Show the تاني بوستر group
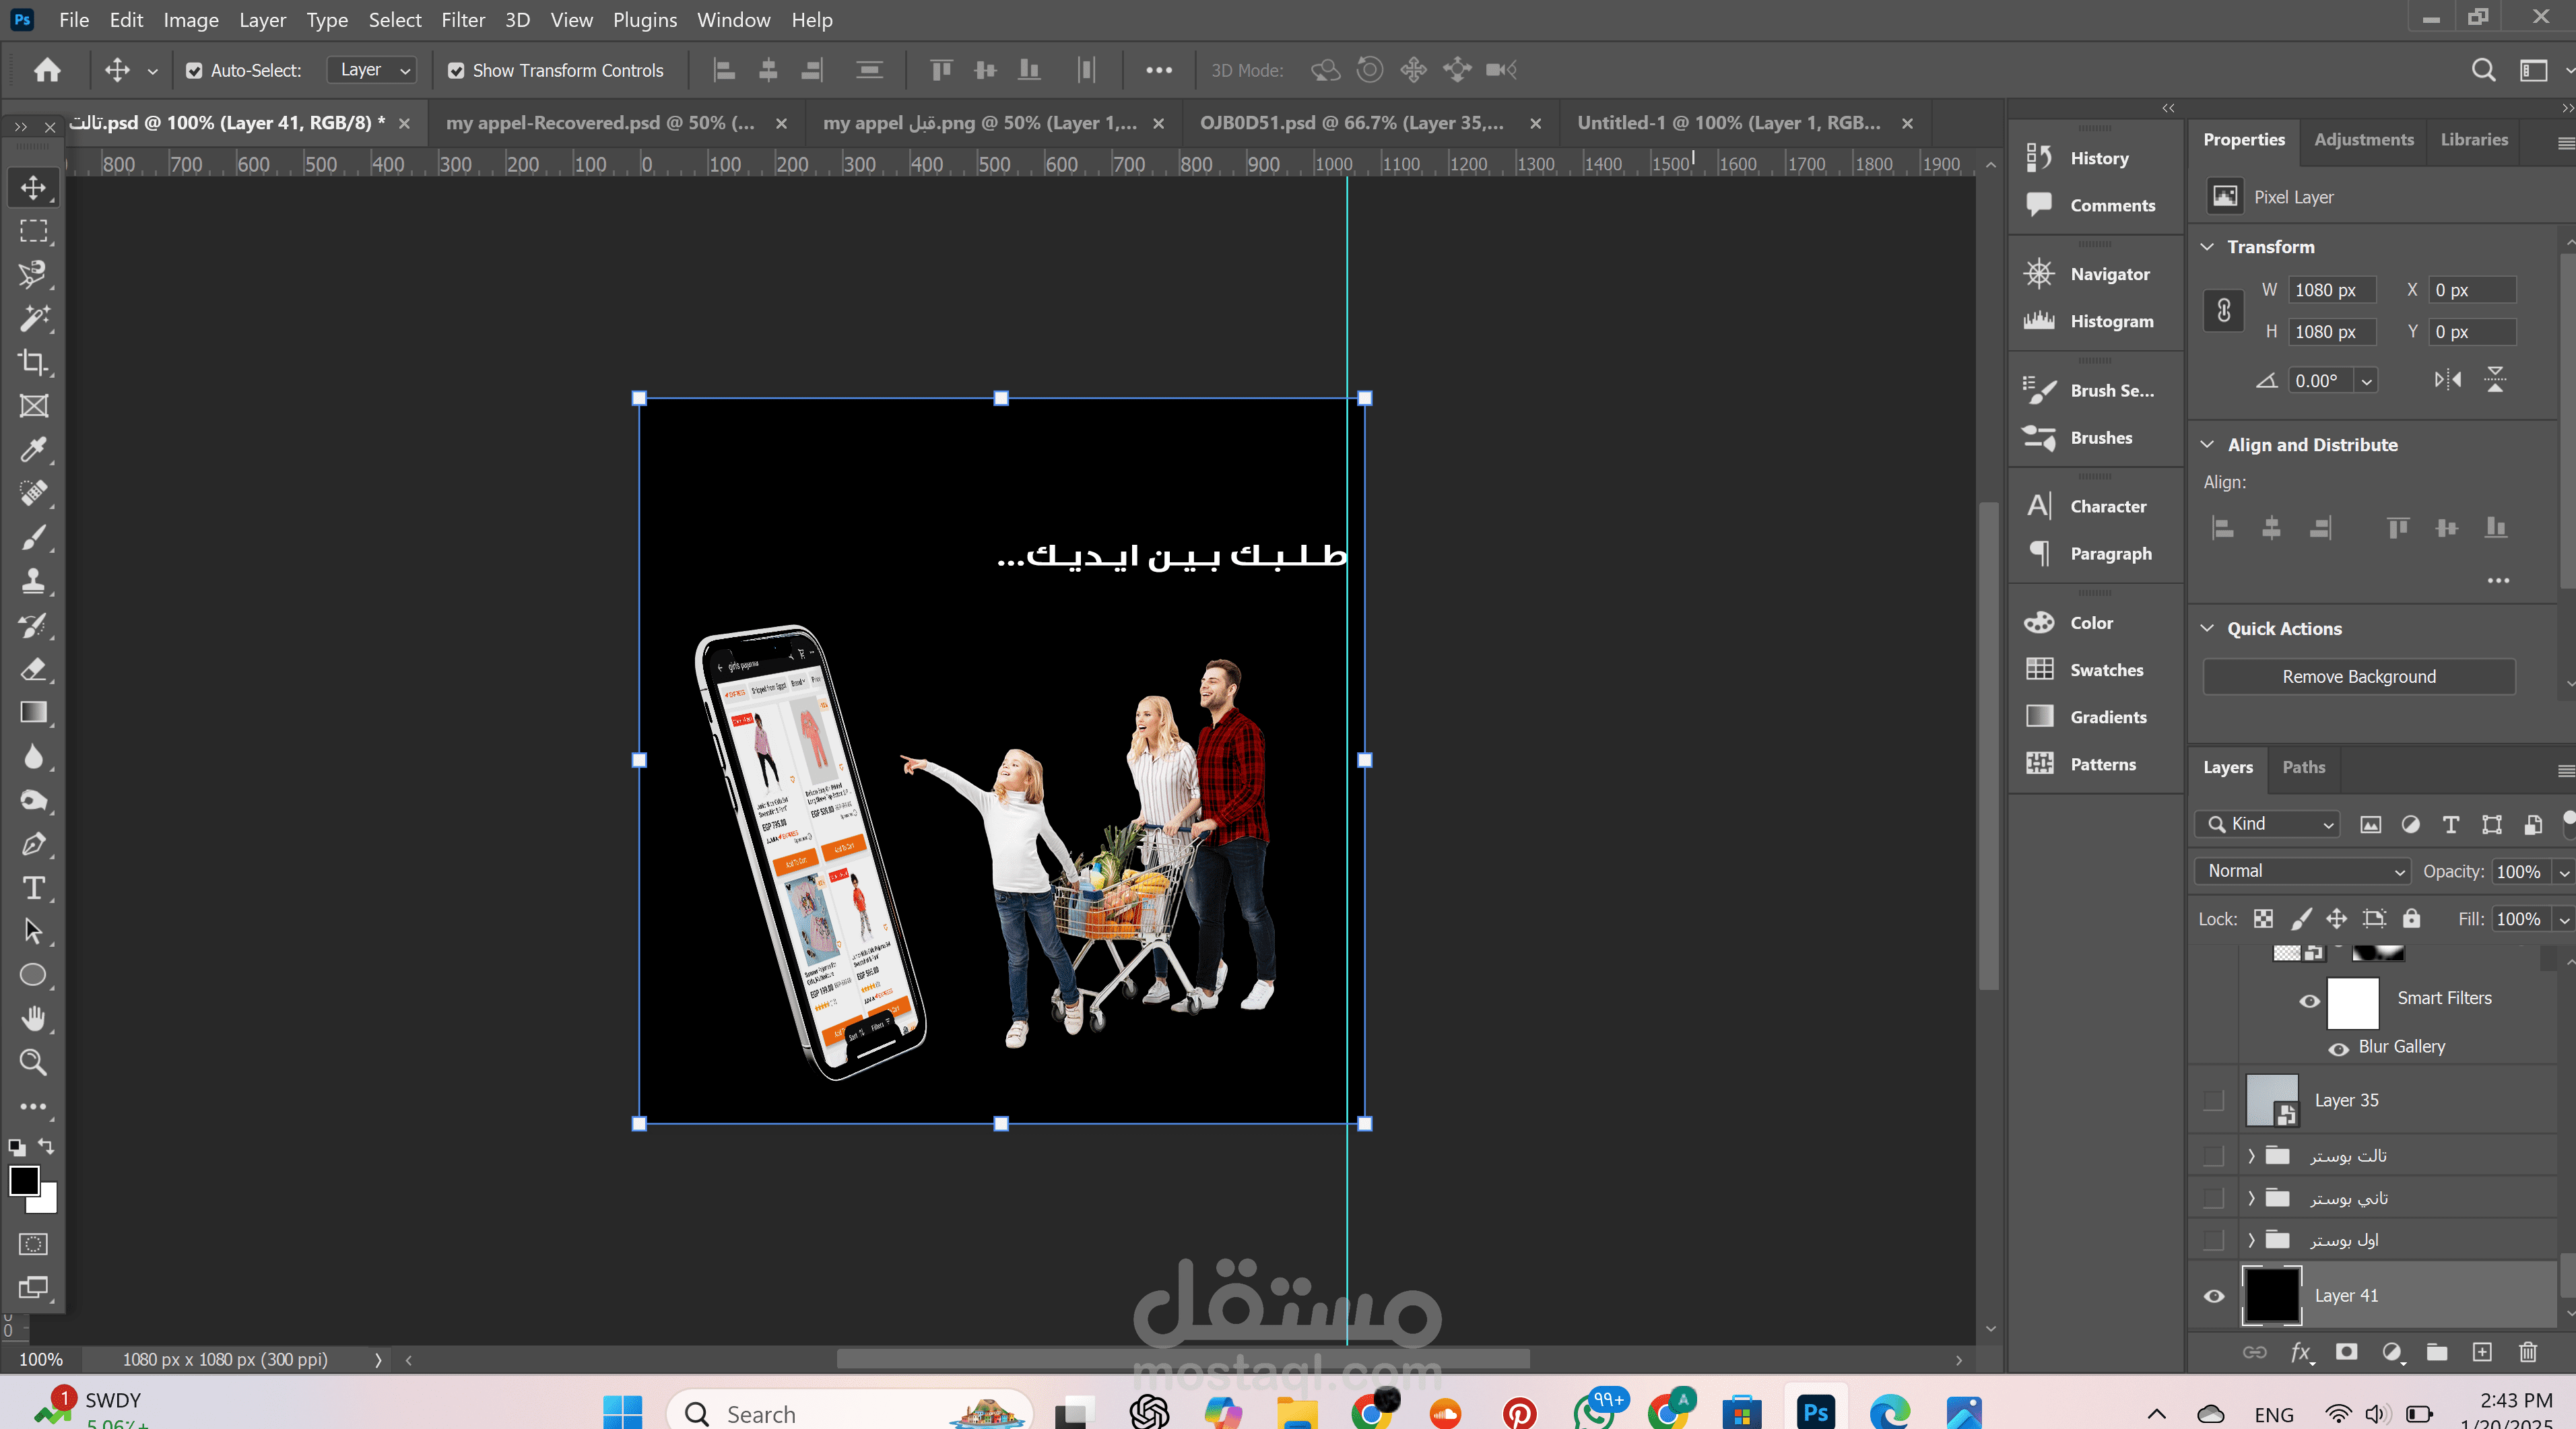The height and width of the screenshot is (1429, 2576). (x=2214, y=1198)
